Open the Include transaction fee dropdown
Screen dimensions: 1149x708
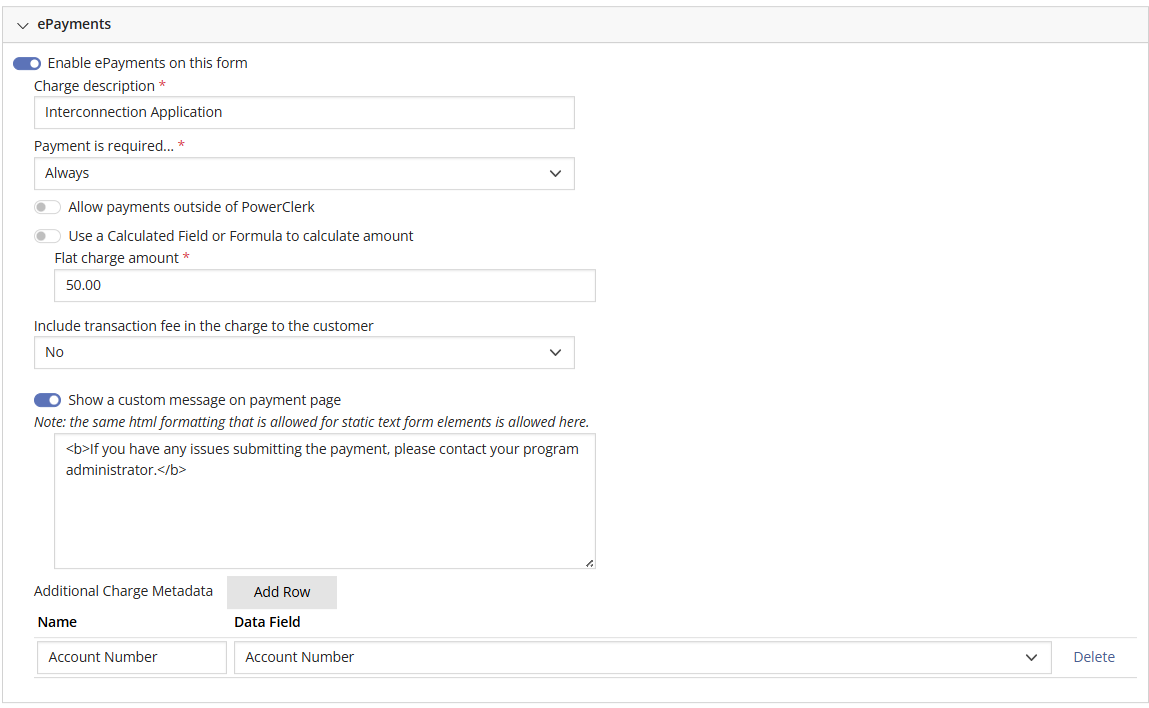point(304,352)
